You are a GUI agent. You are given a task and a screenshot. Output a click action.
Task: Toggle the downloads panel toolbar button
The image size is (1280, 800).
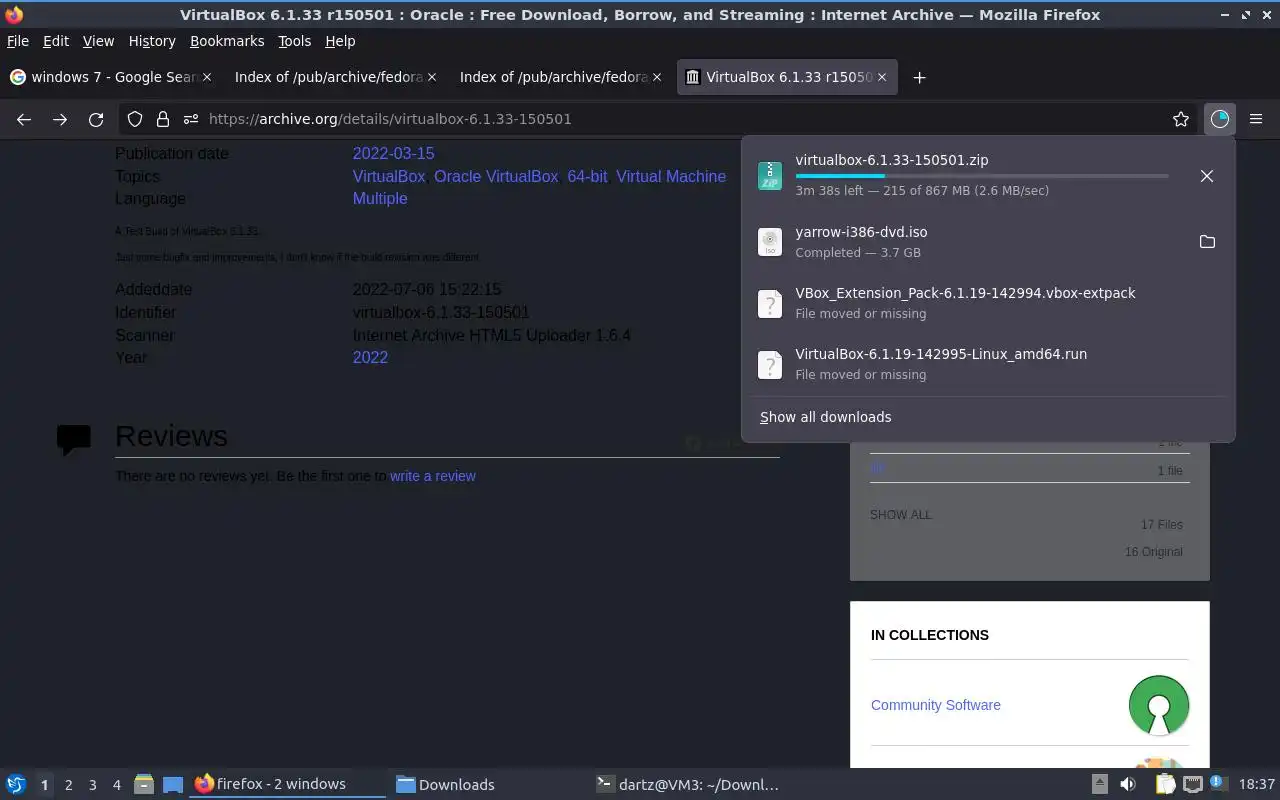(x=1219, y=119)
